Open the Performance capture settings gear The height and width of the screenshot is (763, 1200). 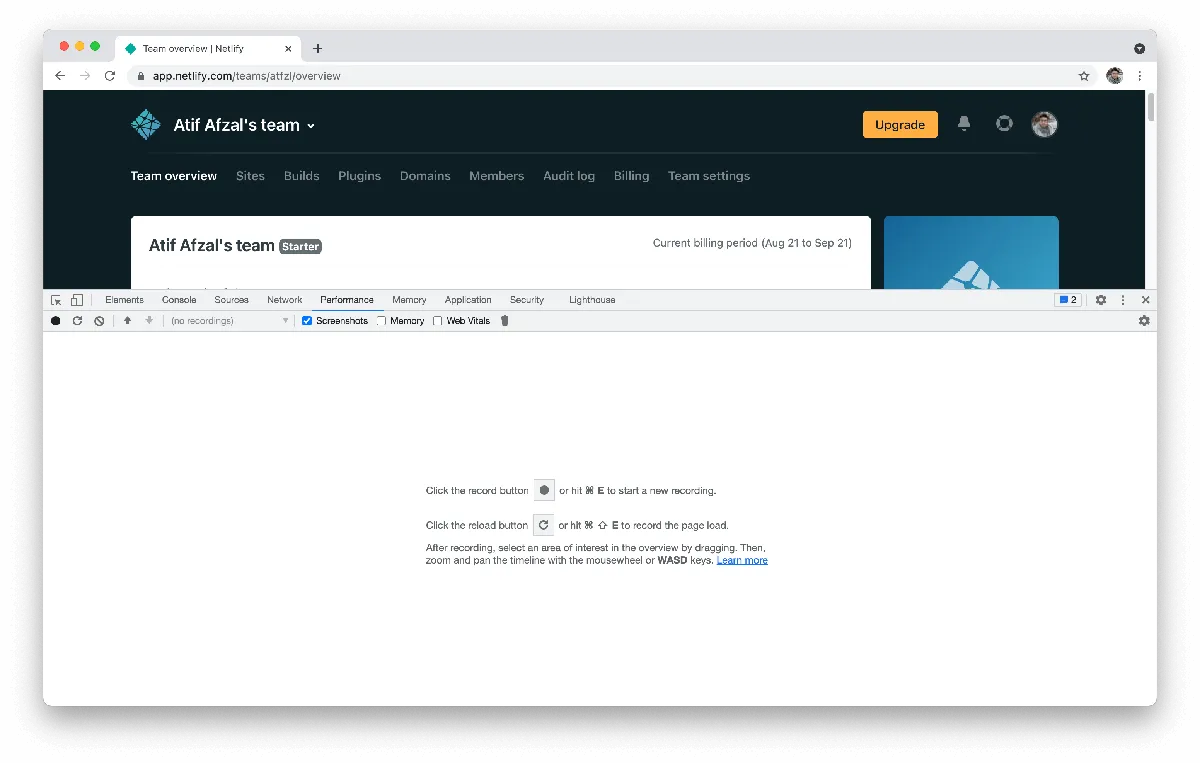click(x=1144, y=321)
